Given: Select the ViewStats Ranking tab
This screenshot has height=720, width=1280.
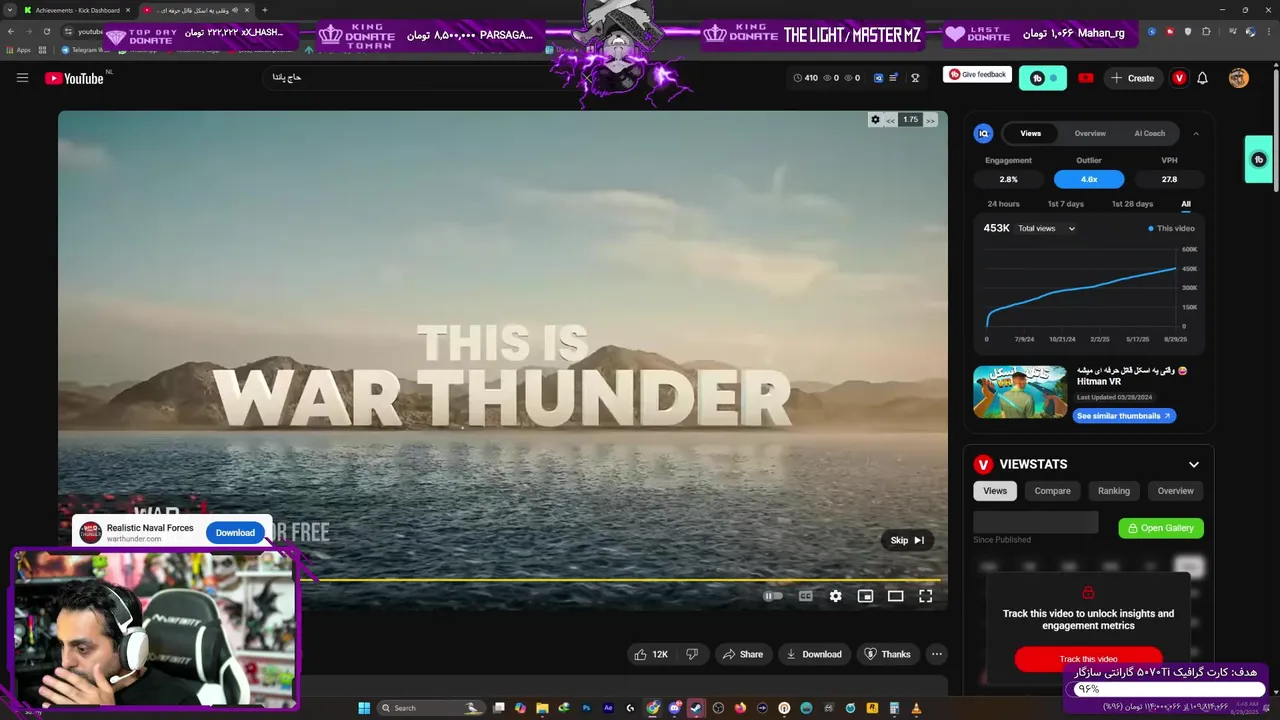Looking at the screenshot, I should (x=1113, y=491).
